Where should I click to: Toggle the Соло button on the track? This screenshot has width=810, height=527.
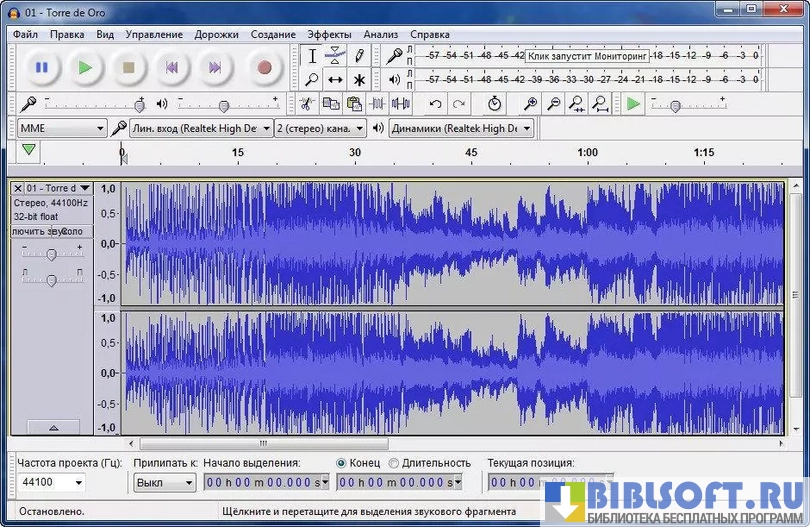72,231
